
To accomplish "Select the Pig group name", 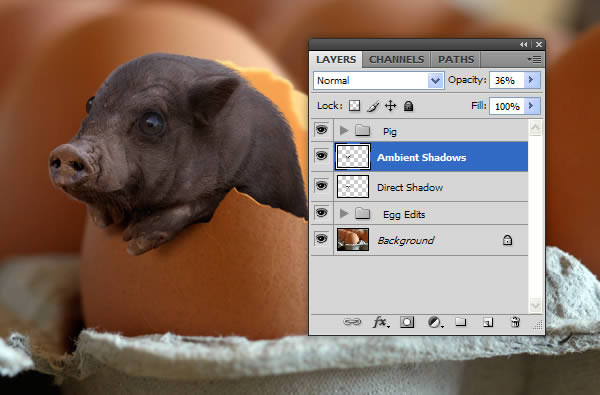I will pos(390,132).
